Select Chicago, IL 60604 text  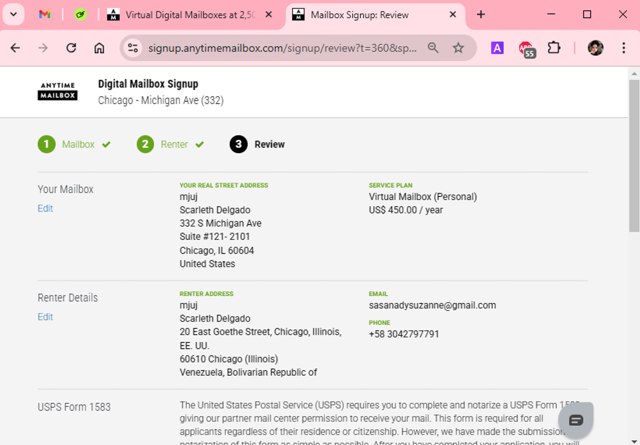coord(217,250)
